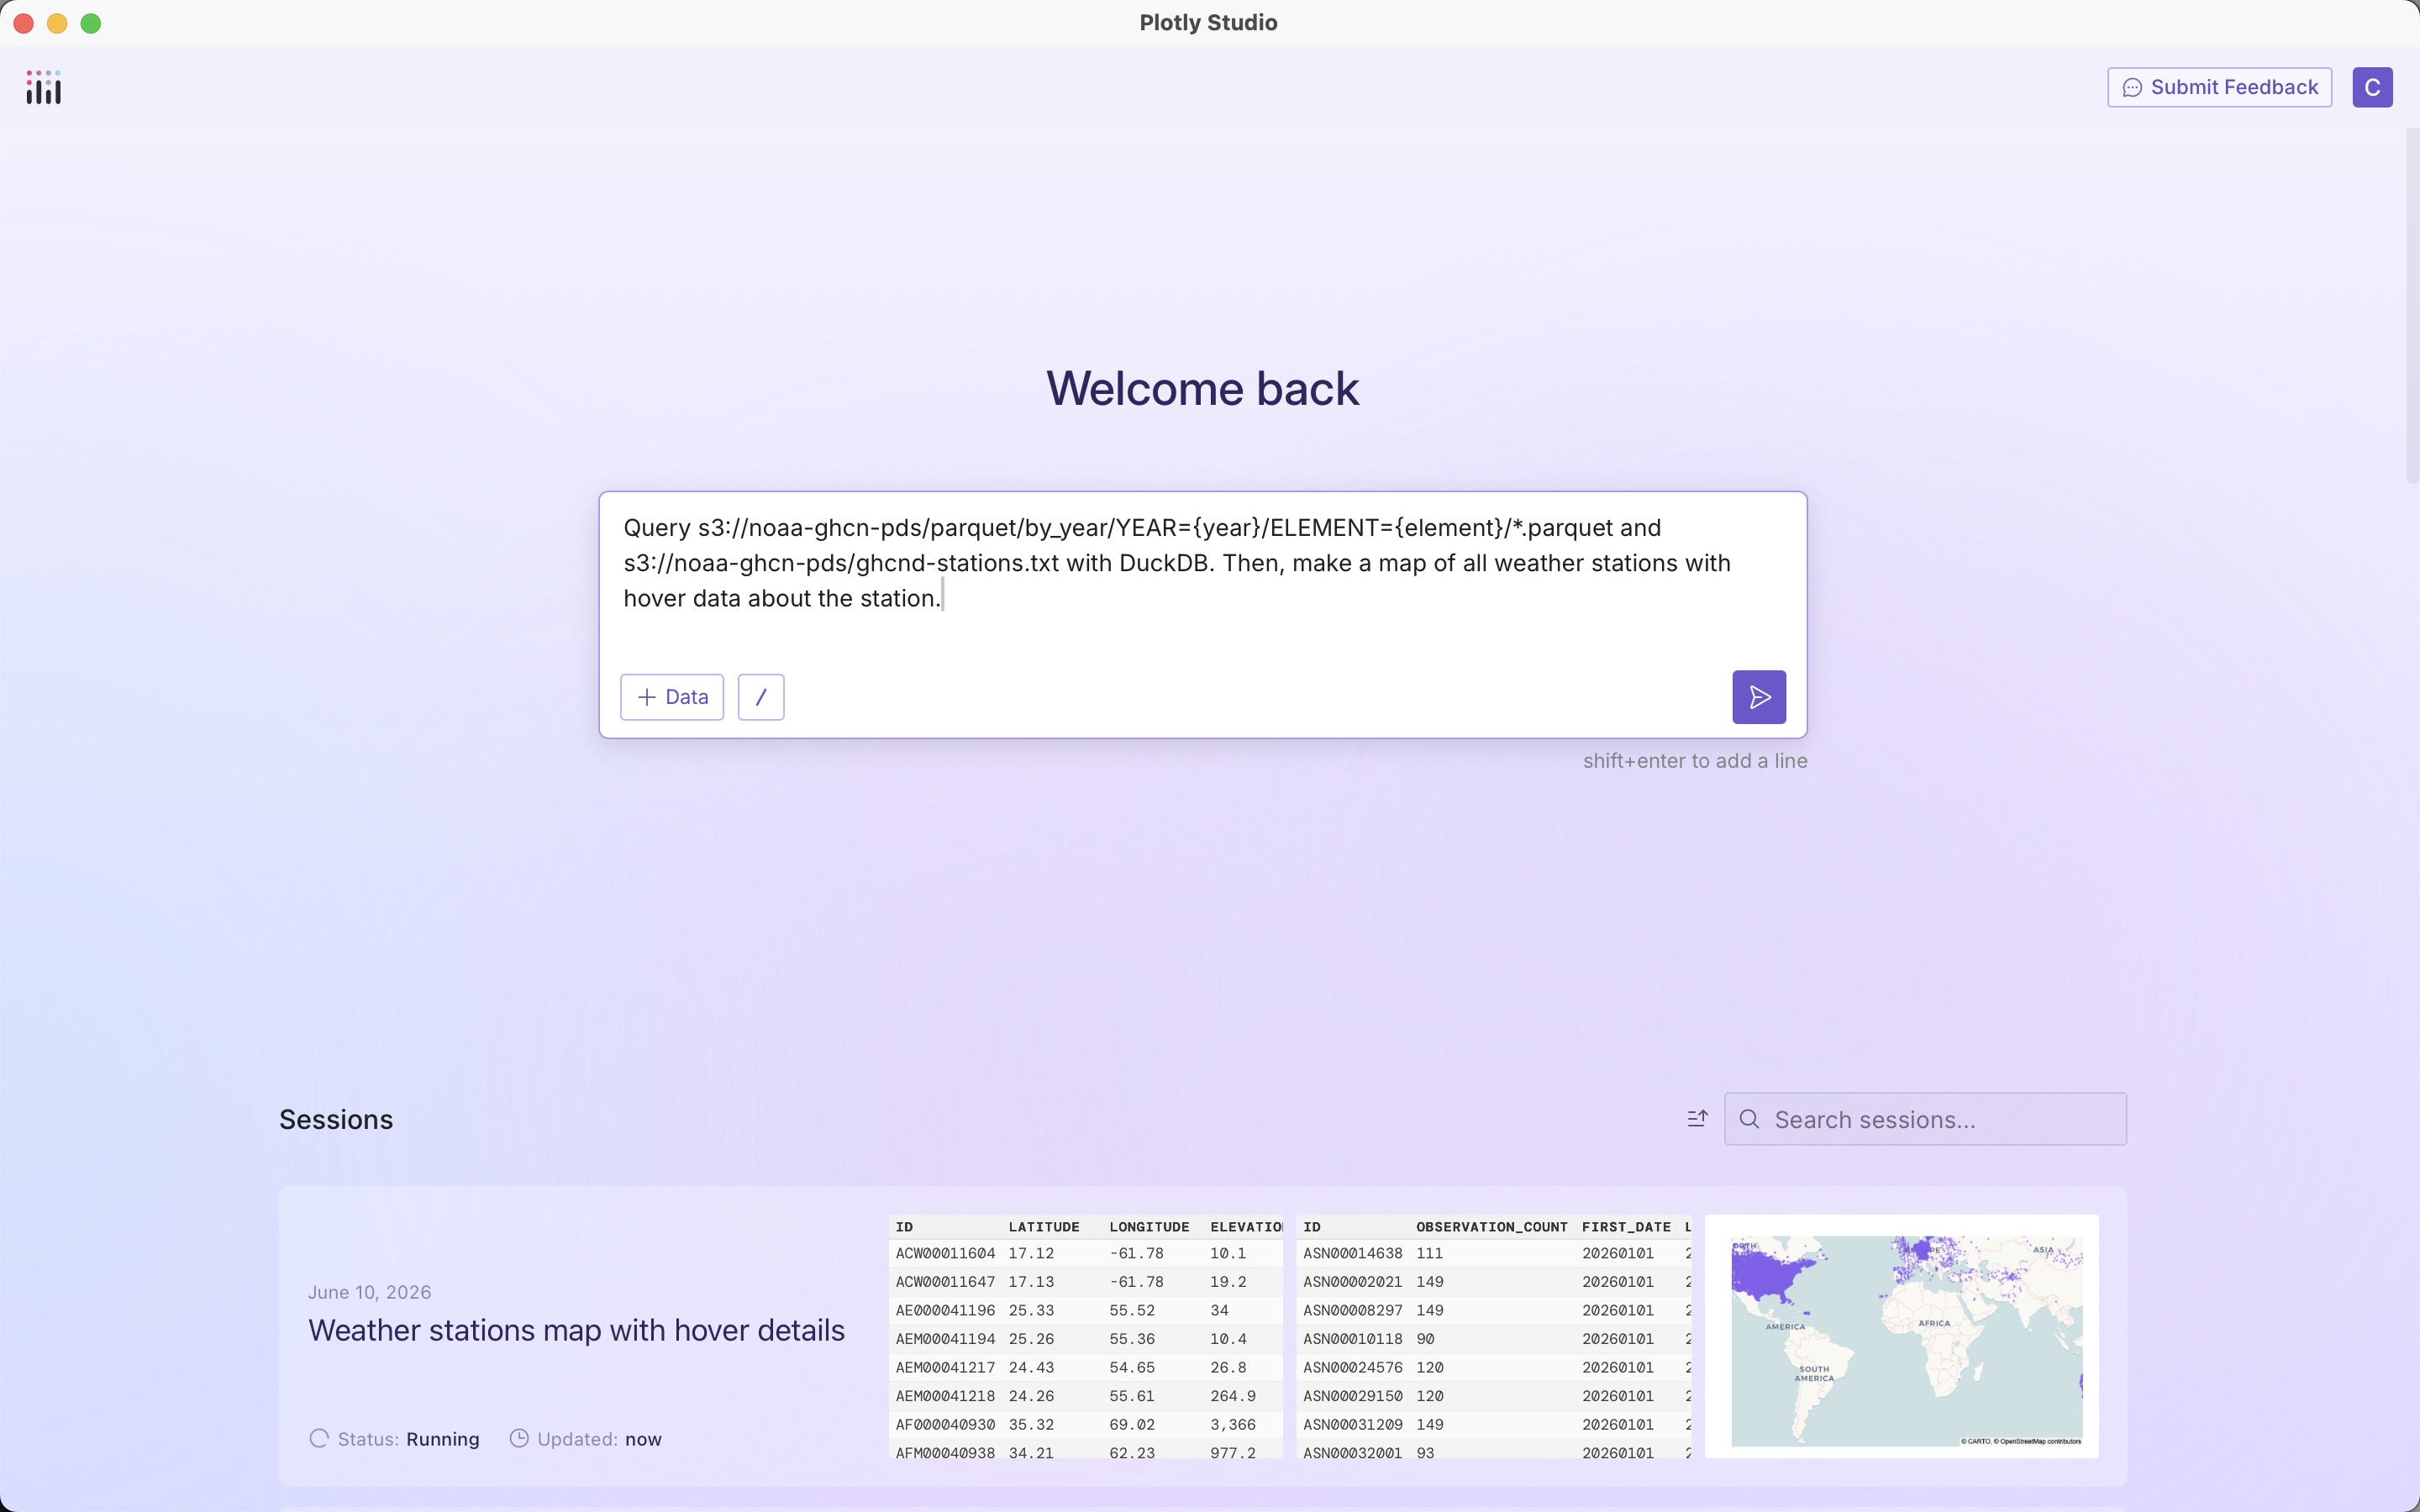Click the green macOS fullscreen window button

pyautogui.click(x=91, y=23)
